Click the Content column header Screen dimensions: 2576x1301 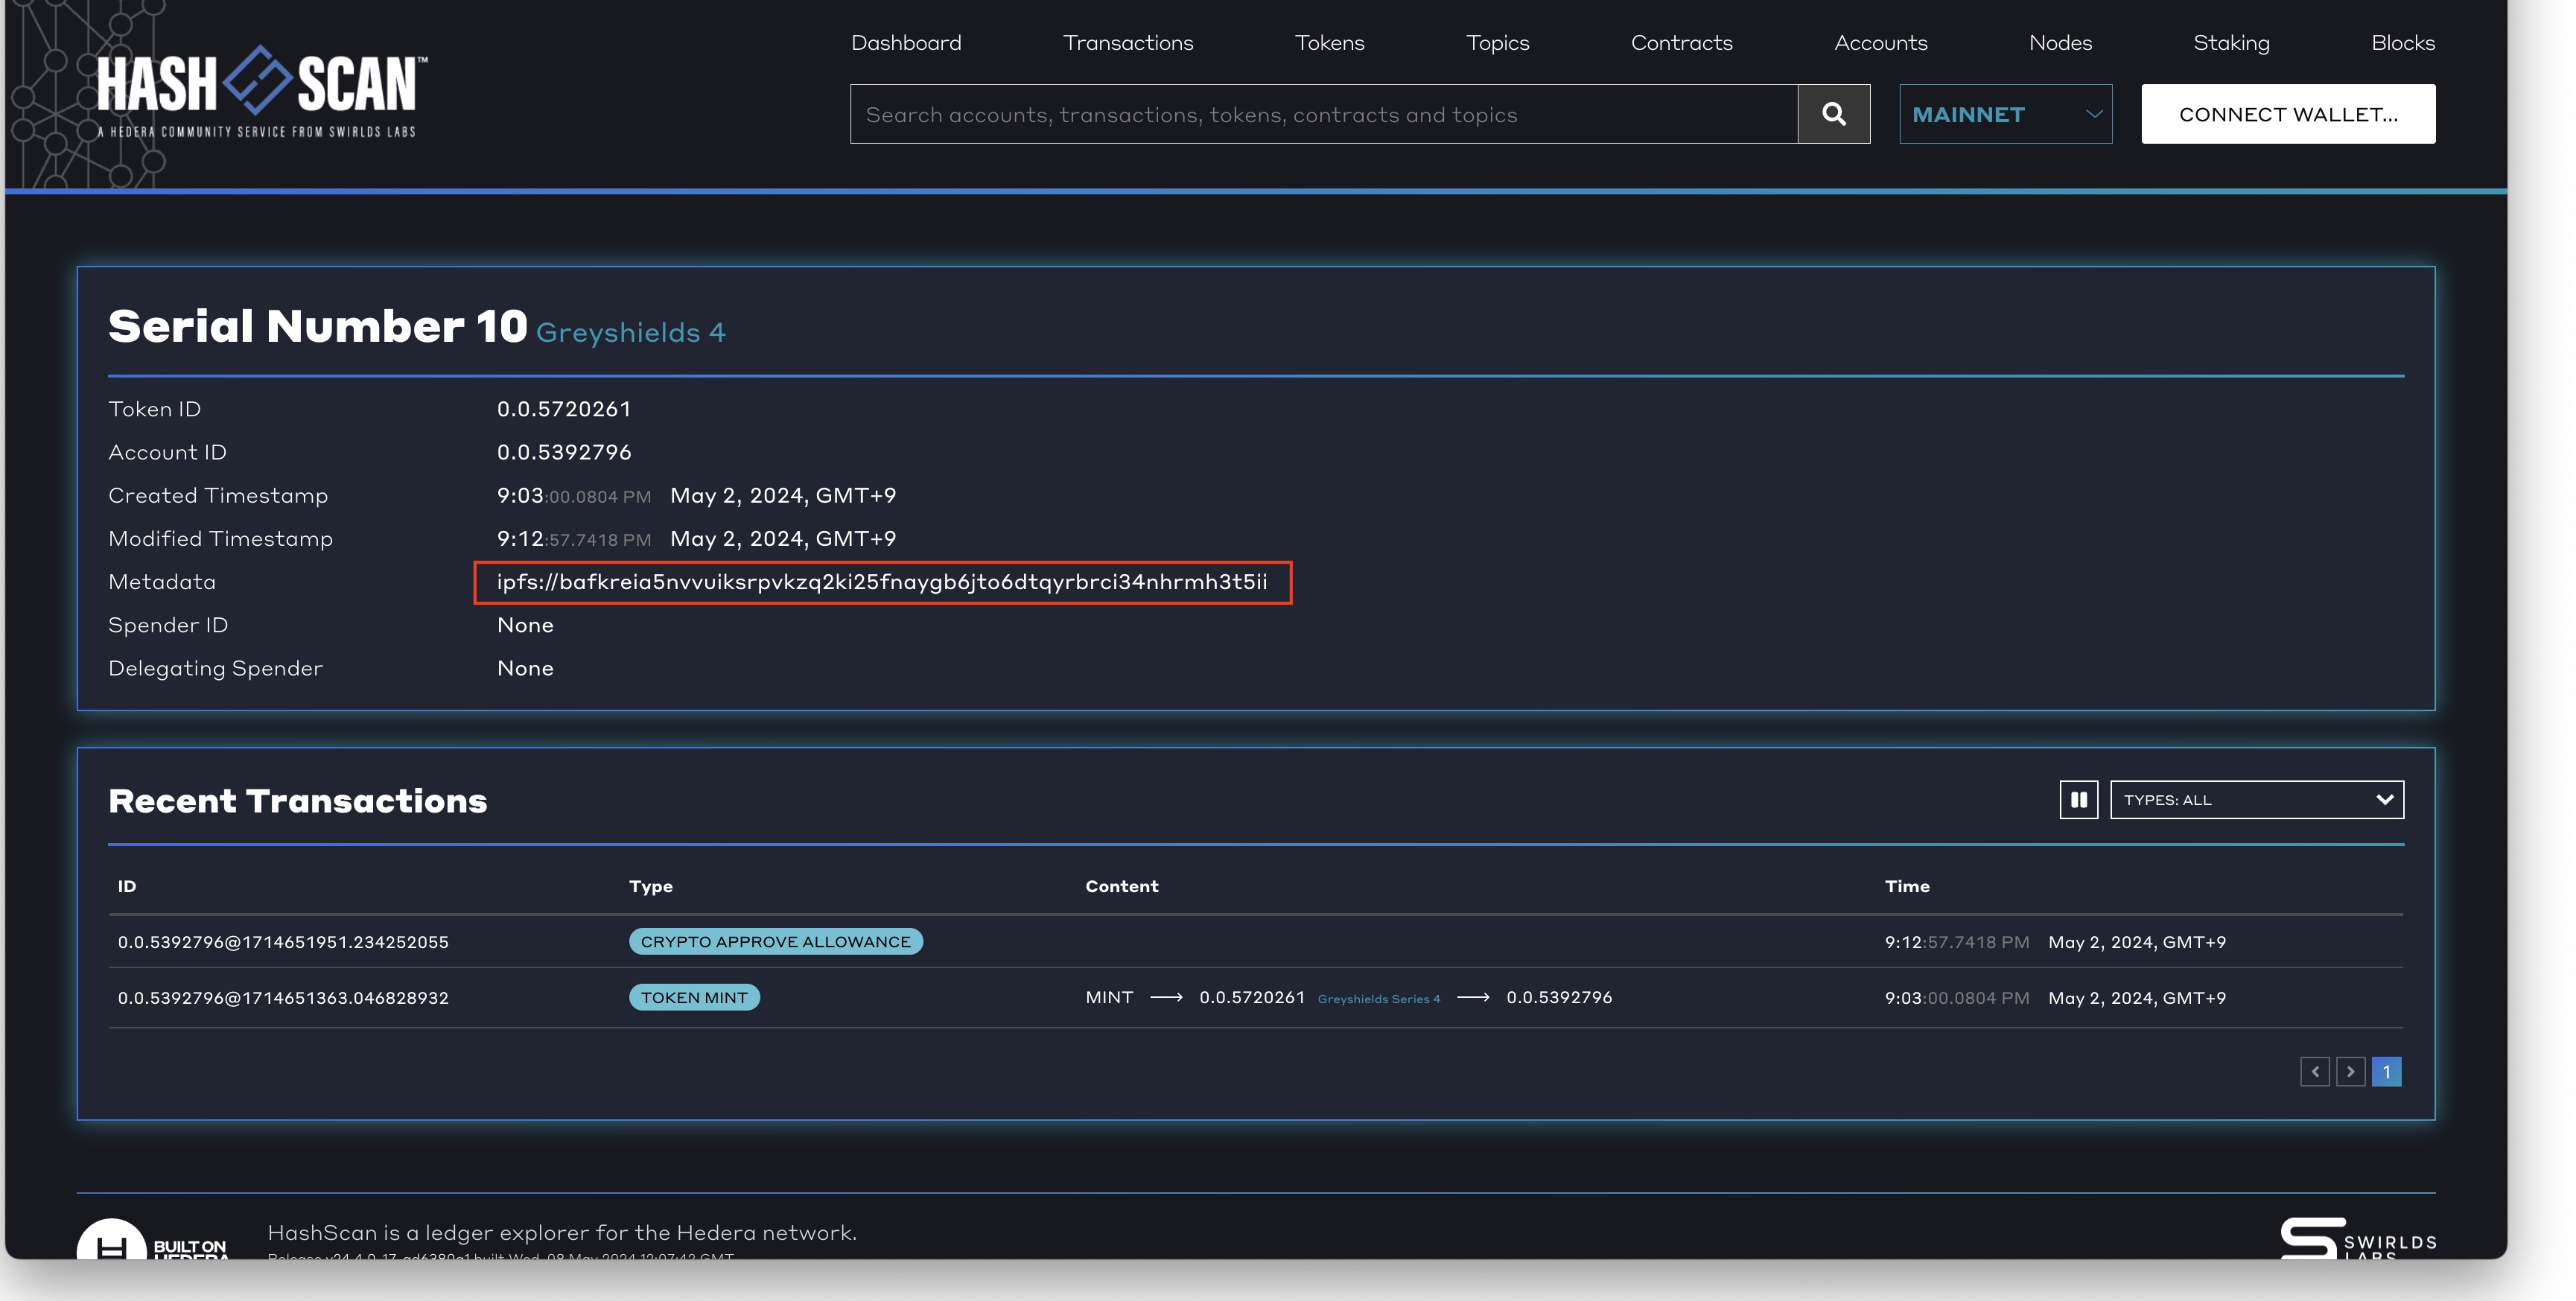click(x=1122, y=886)
